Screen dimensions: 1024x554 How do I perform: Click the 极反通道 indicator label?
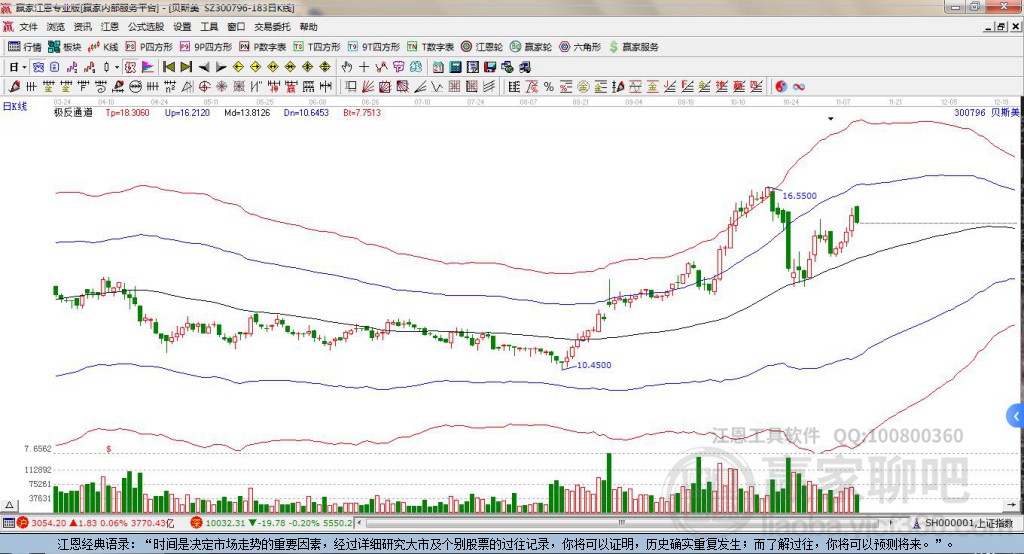tap(73, 112)
